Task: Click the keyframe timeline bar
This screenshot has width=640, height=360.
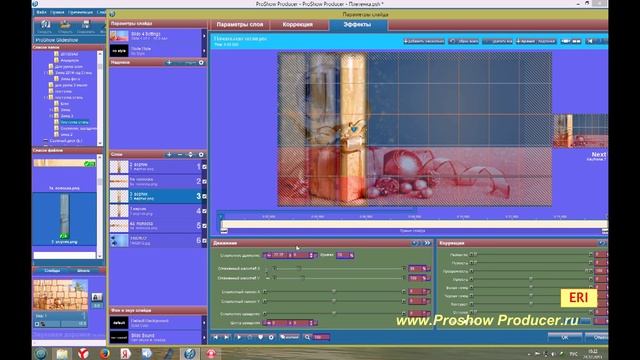Action: [x=414, y=224]
